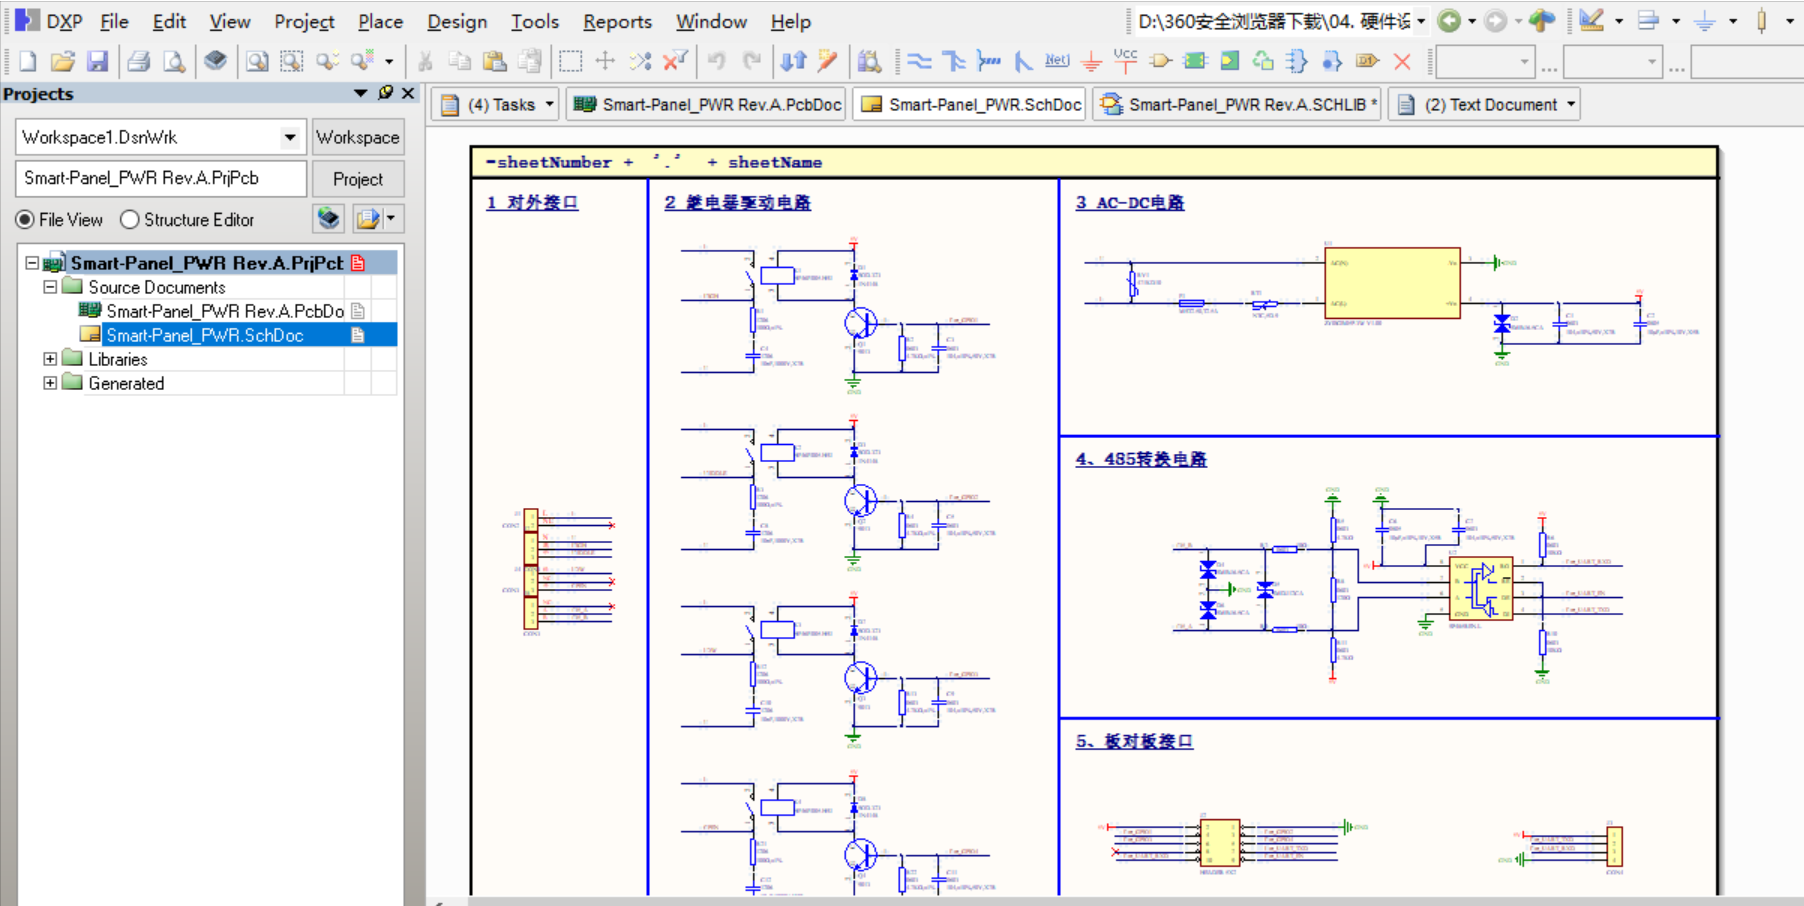Expand the Generated folder
Viewport: 1804px width, 906px height.
[x=50, y=383]
